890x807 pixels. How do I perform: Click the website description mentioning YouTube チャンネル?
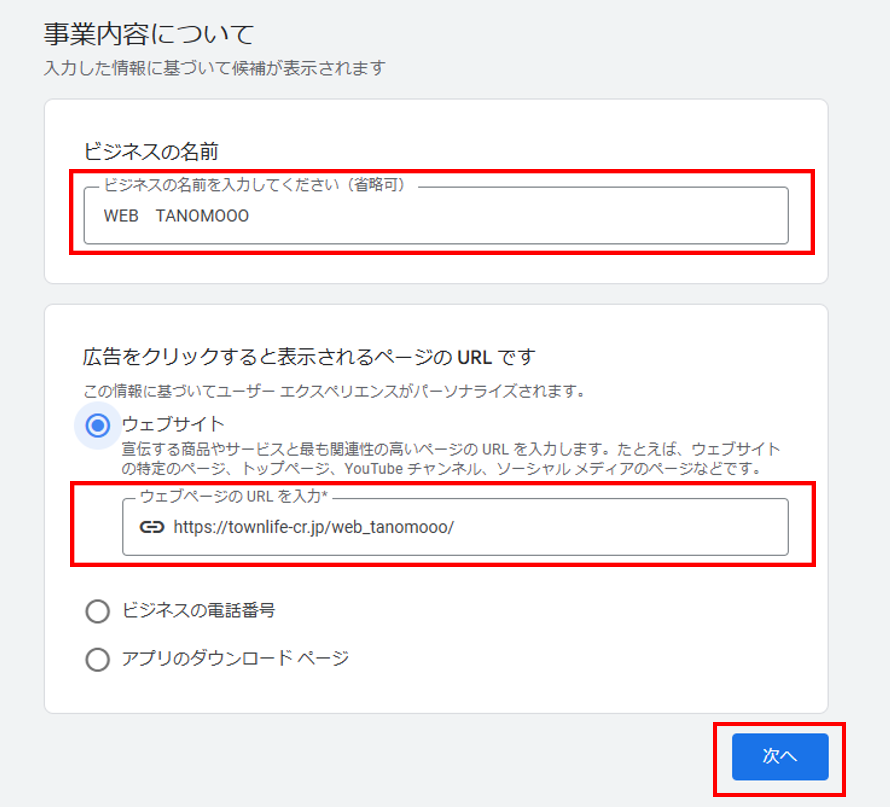pos(451,459)
